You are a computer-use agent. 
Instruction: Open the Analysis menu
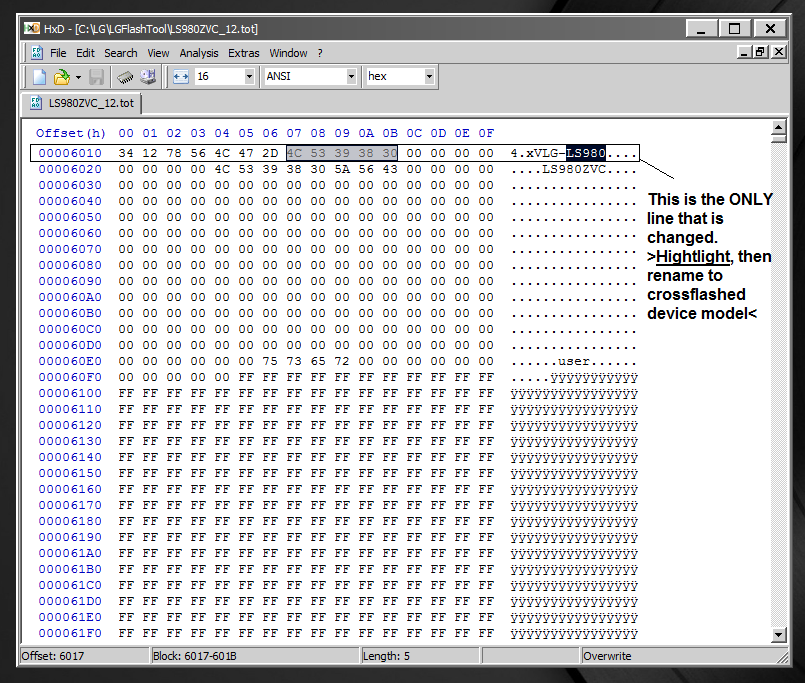pos(199,53)
